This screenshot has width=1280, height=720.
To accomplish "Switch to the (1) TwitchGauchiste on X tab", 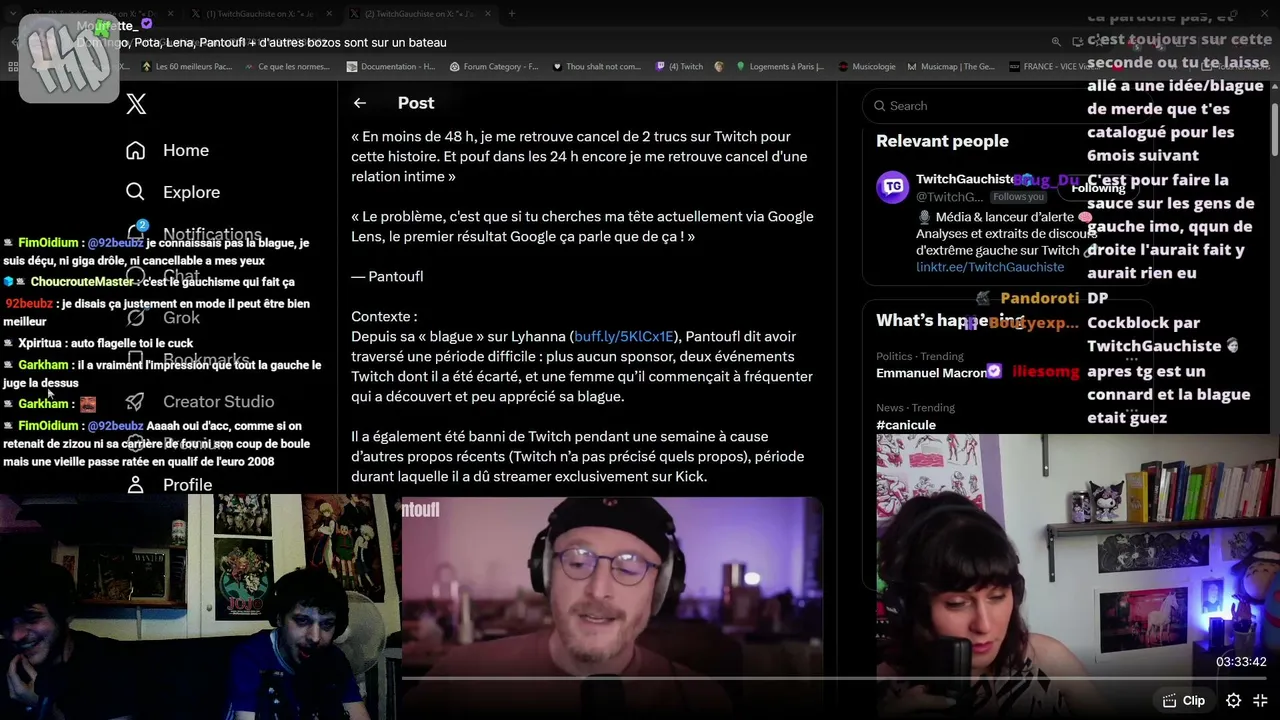I will (x=259, y=14).
